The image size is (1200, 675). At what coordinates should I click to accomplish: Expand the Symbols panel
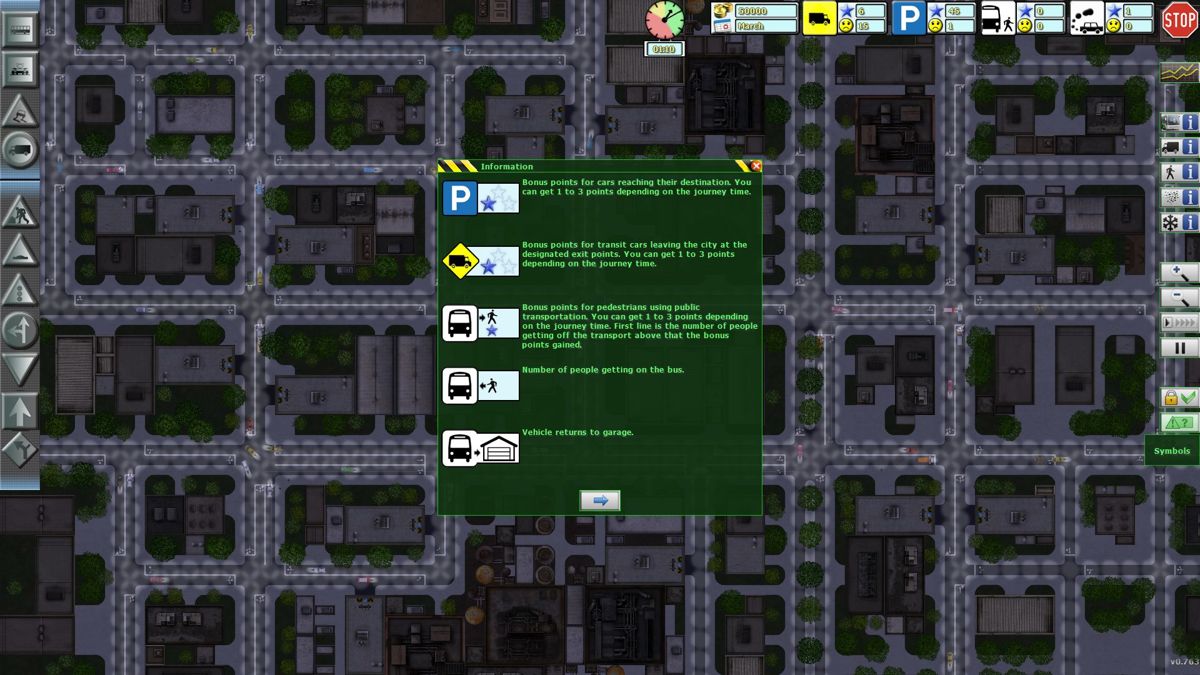(1171, 451)
